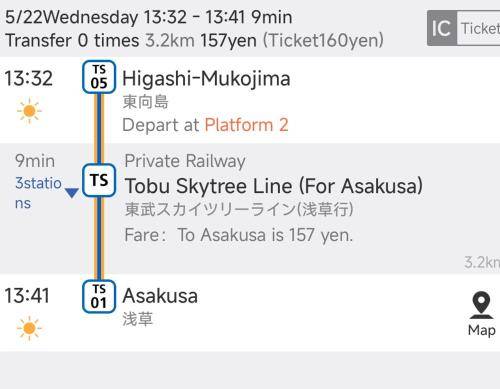Click the 13:41 arrival time
Screen dimensions: 500x389
tap(27, 296)
